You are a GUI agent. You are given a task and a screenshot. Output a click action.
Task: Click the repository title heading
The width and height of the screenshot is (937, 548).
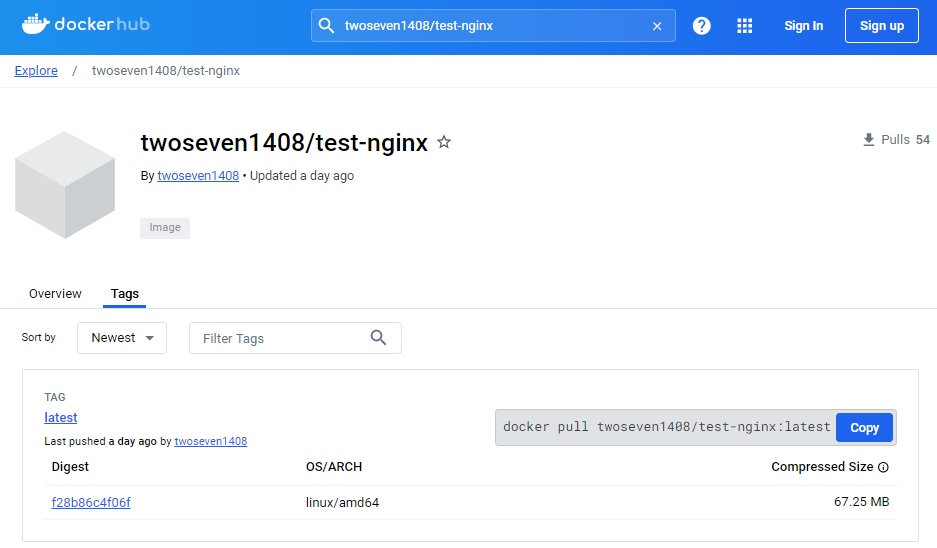pos(284,143)
